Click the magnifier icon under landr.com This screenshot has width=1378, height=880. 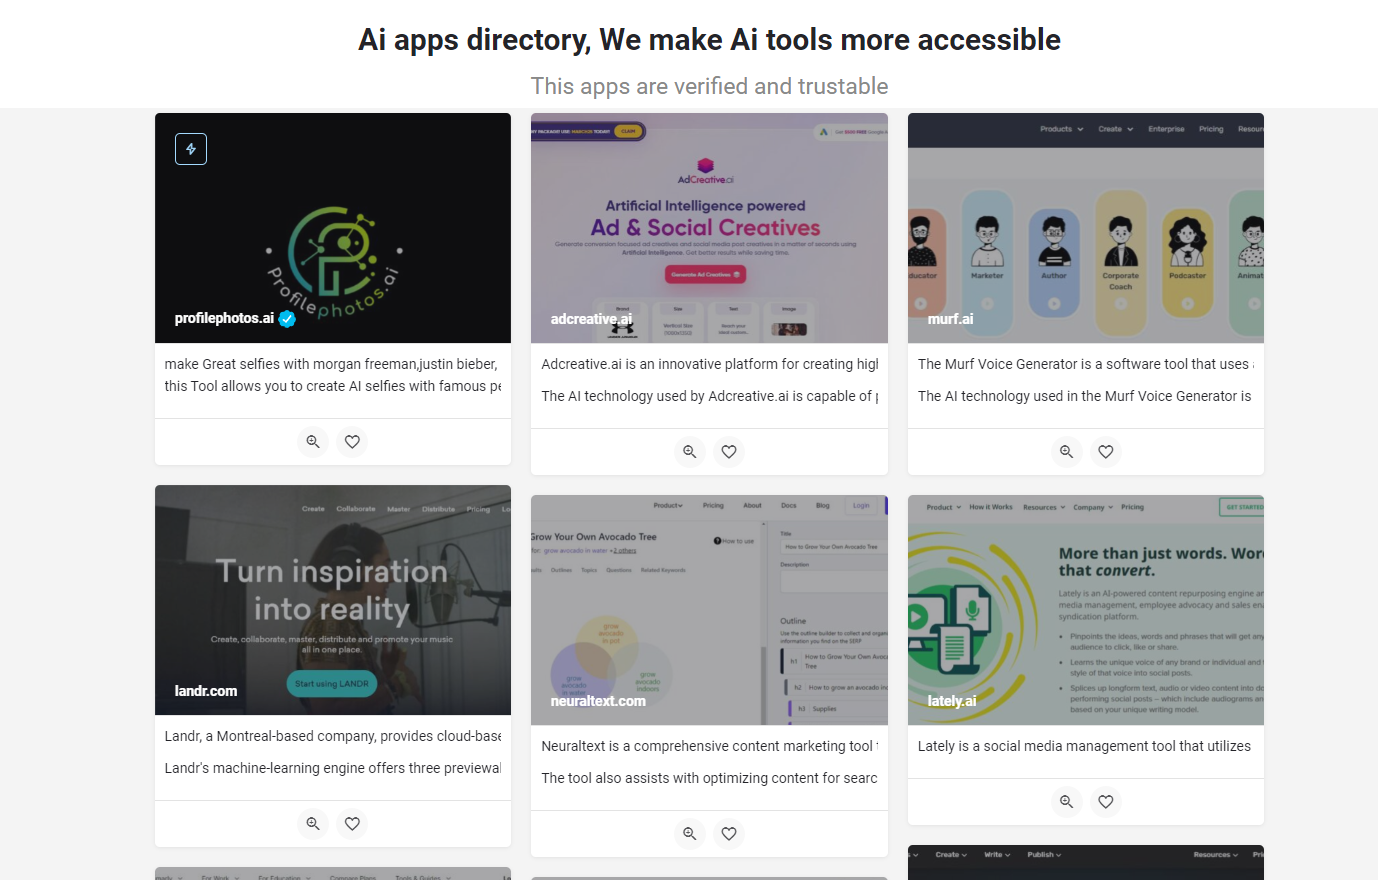[313, 824]
